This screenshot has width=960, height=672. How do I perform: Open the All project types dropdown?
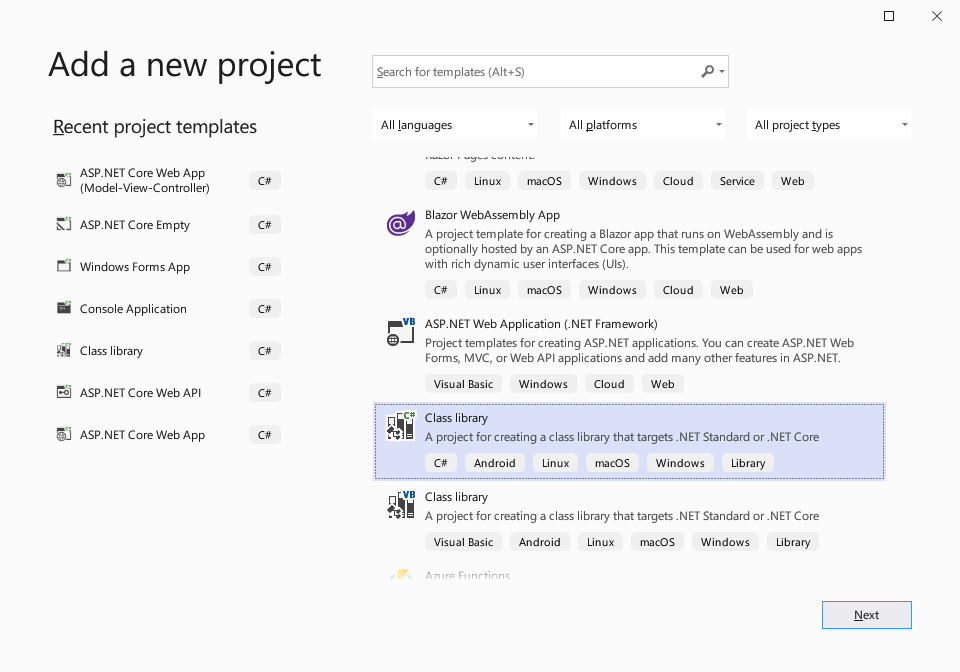829,125
